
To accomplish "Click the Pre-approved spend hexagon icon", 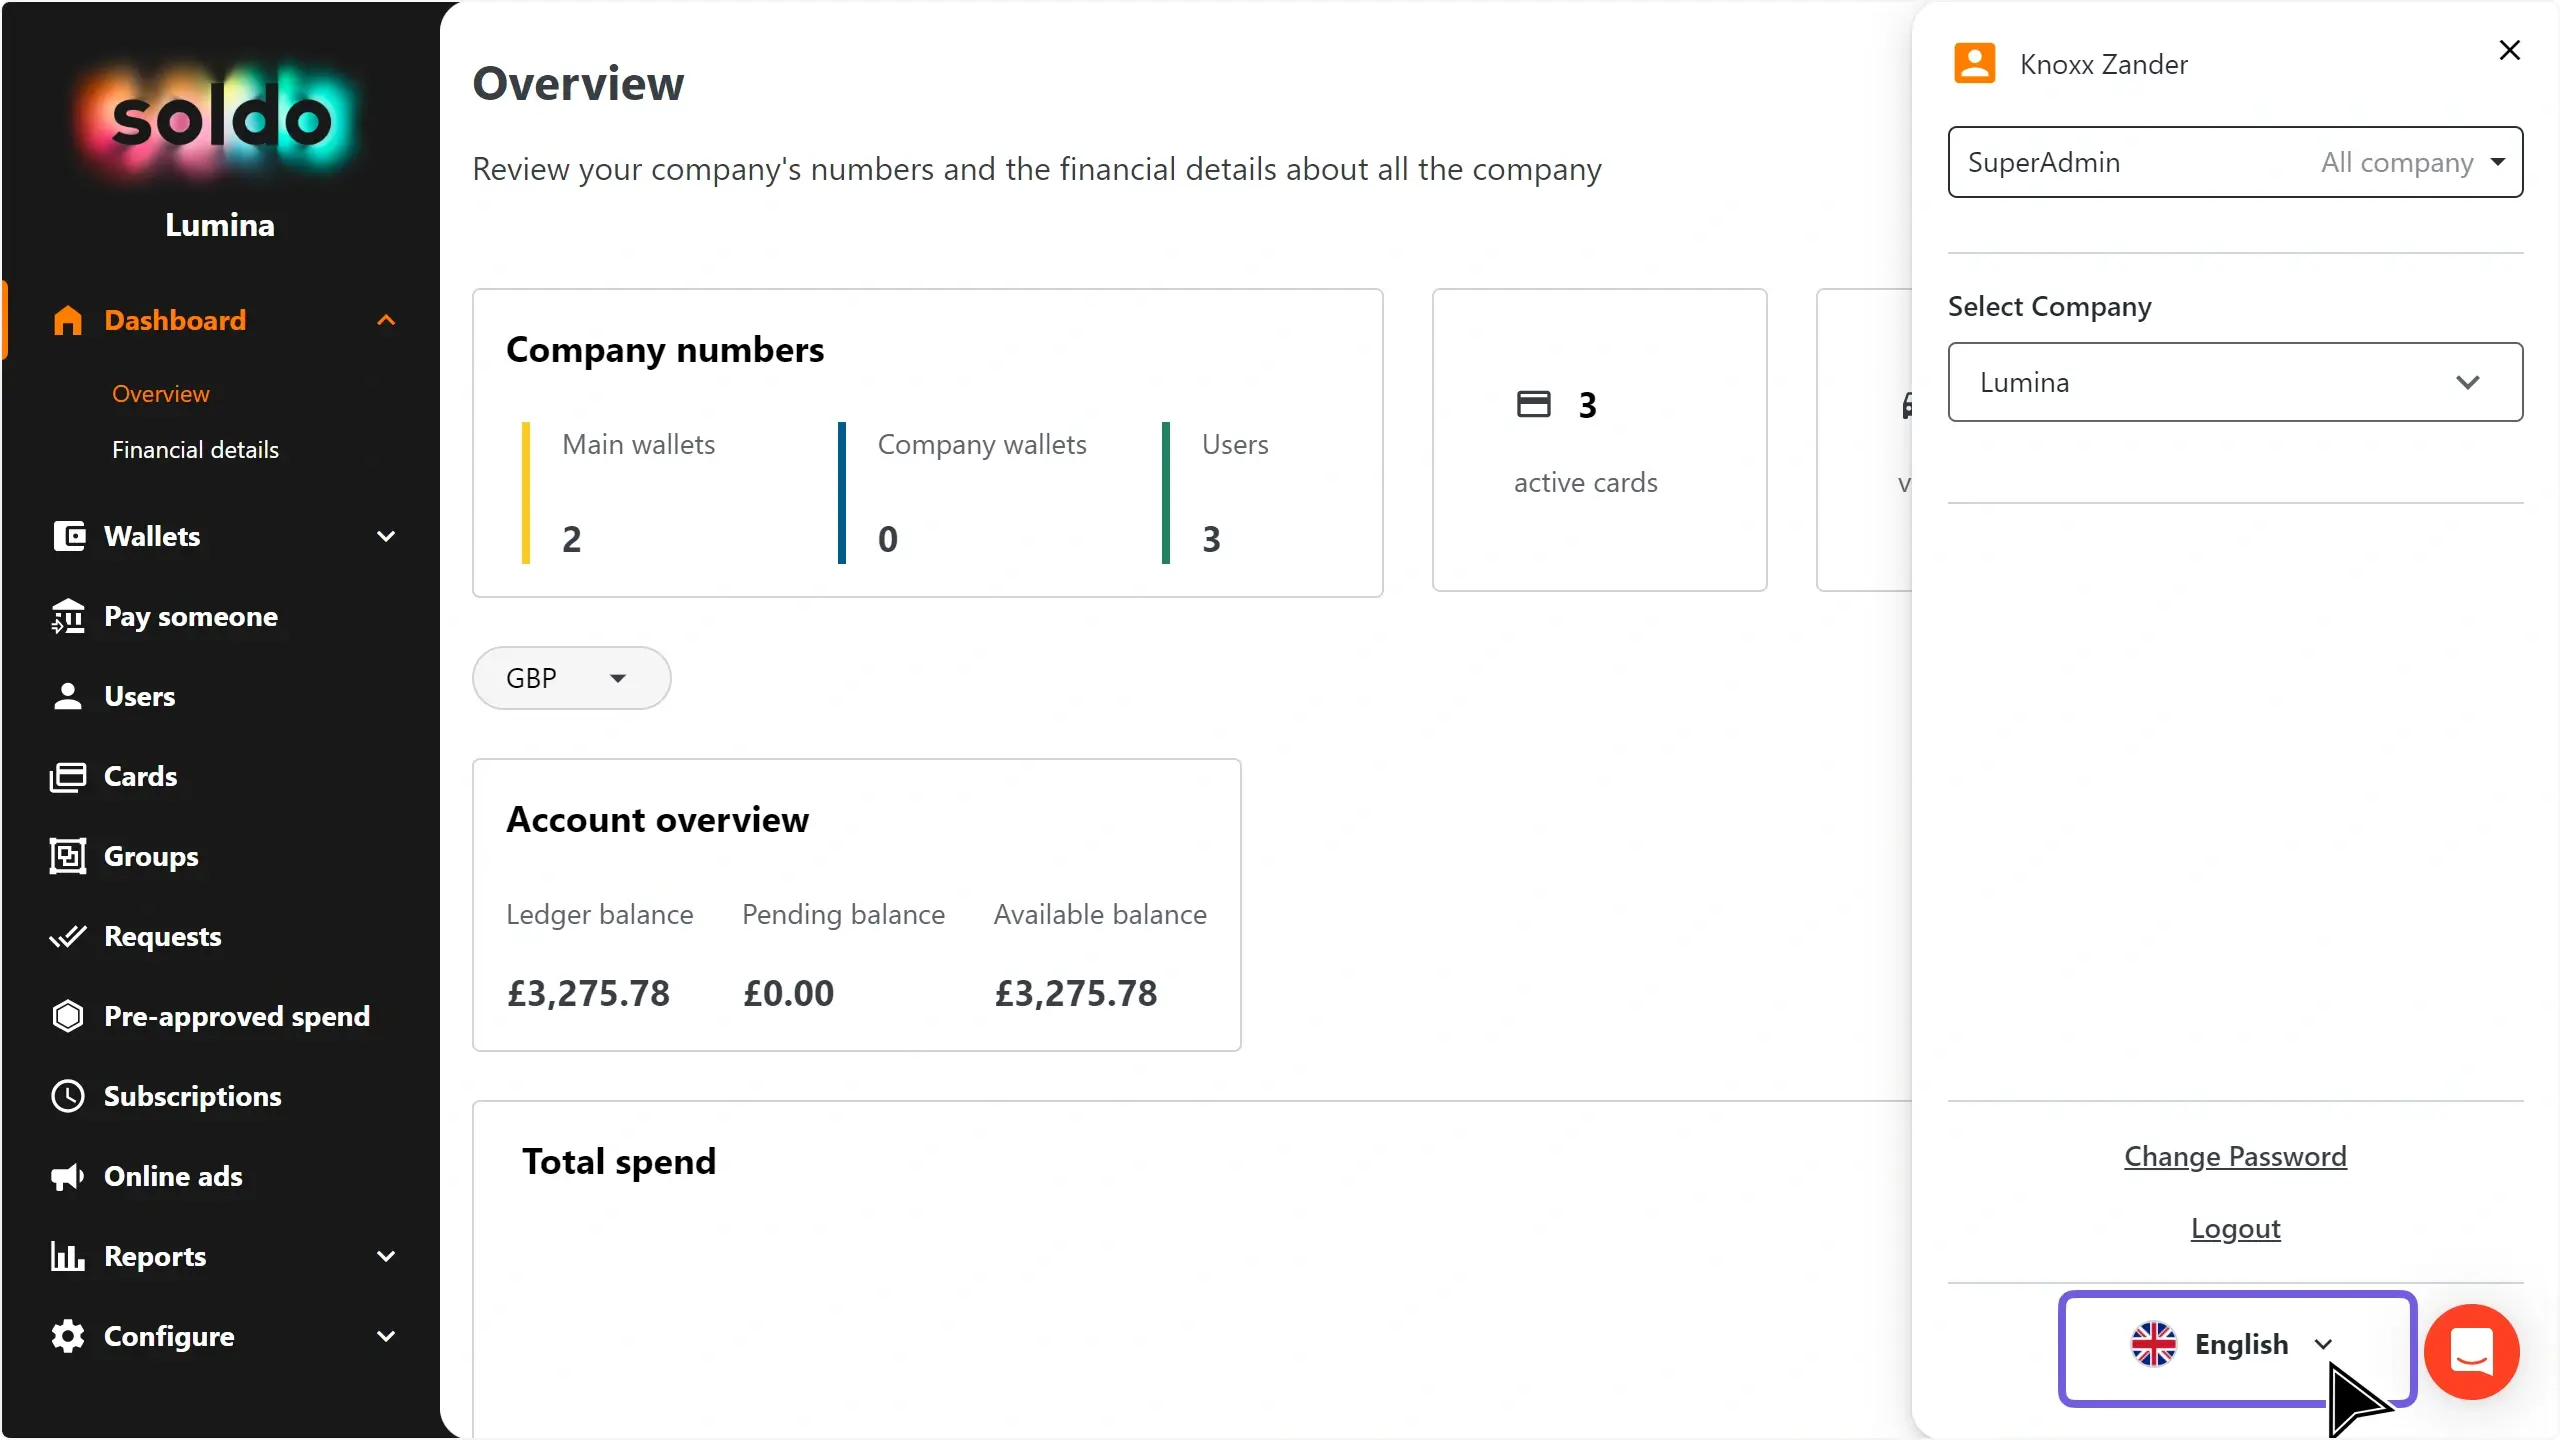I will (68, 1016).
